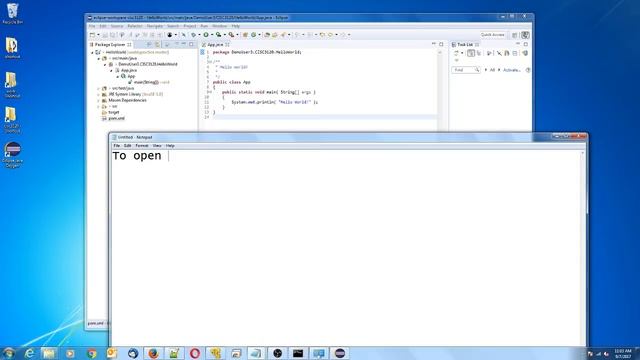Collapse src/main/java folder node
Image resolution: width=640 pixels, height=360 pixels.
pyautogui.click(x=98, y=58)
